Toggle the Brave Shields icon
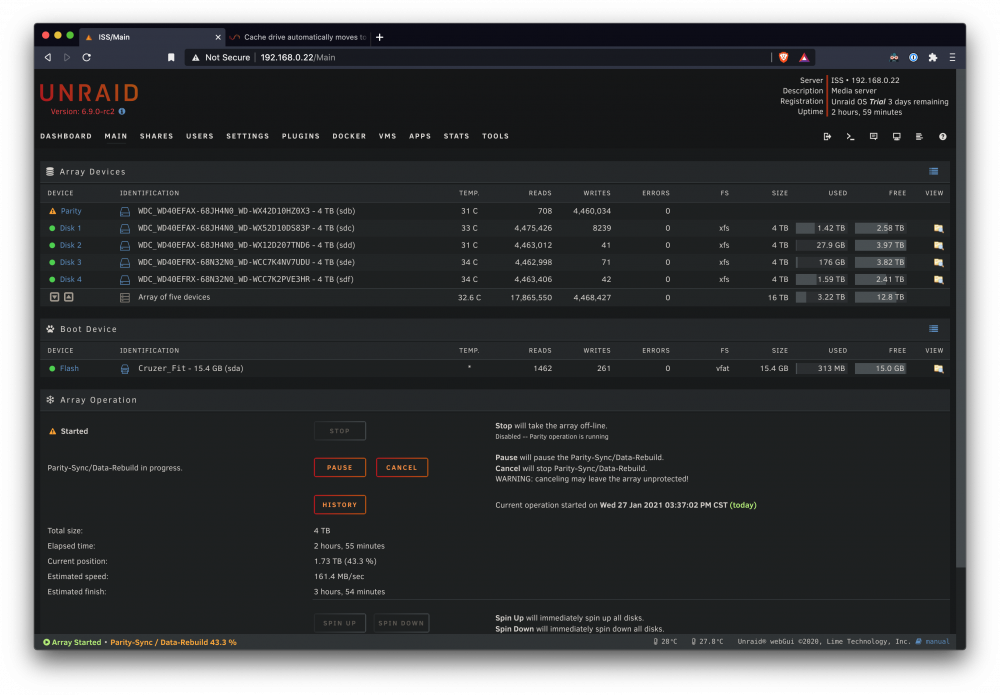This screenshot has width=1000, height=695. 784,57
